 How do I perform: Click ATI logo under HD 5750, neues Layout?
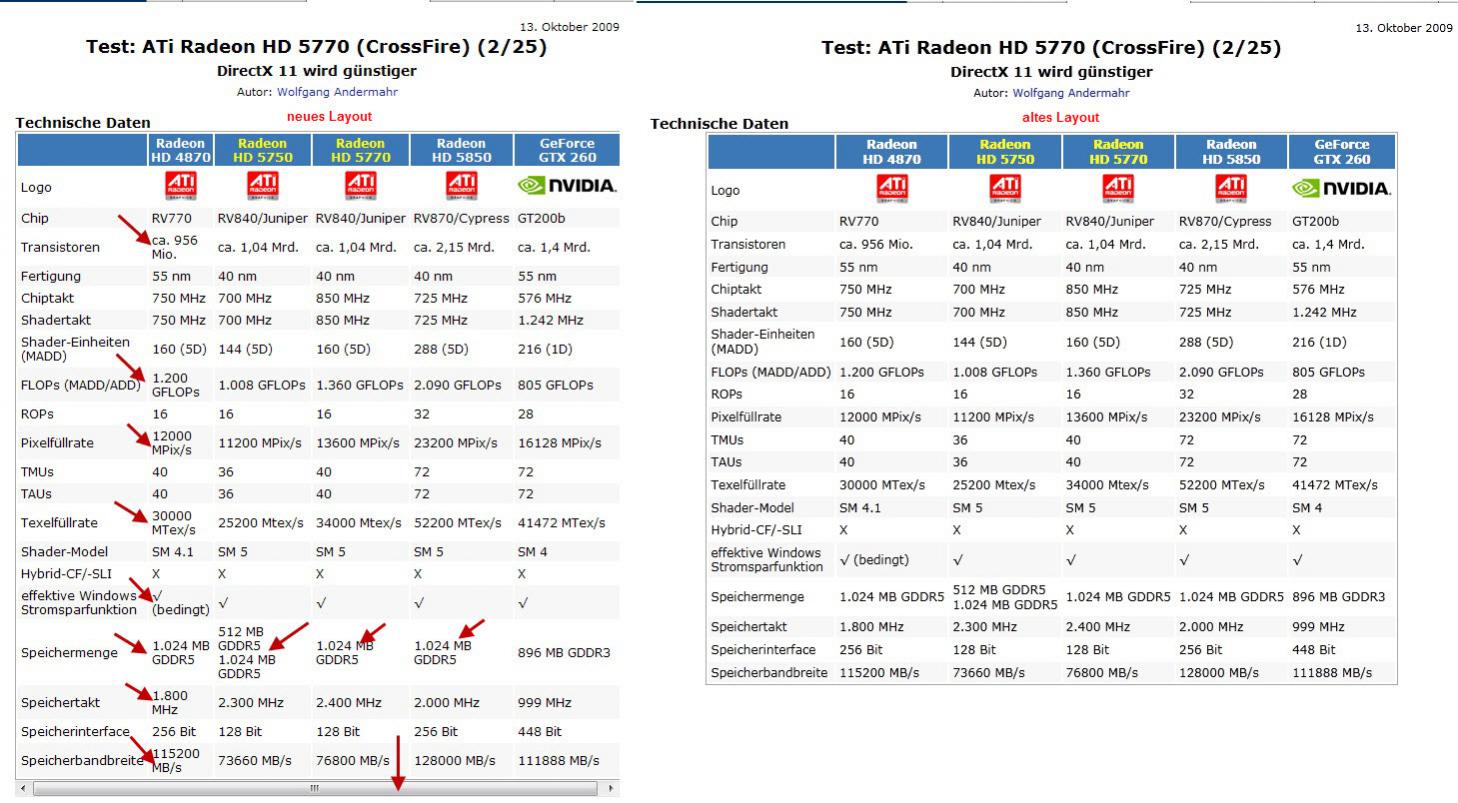[263, 185]
